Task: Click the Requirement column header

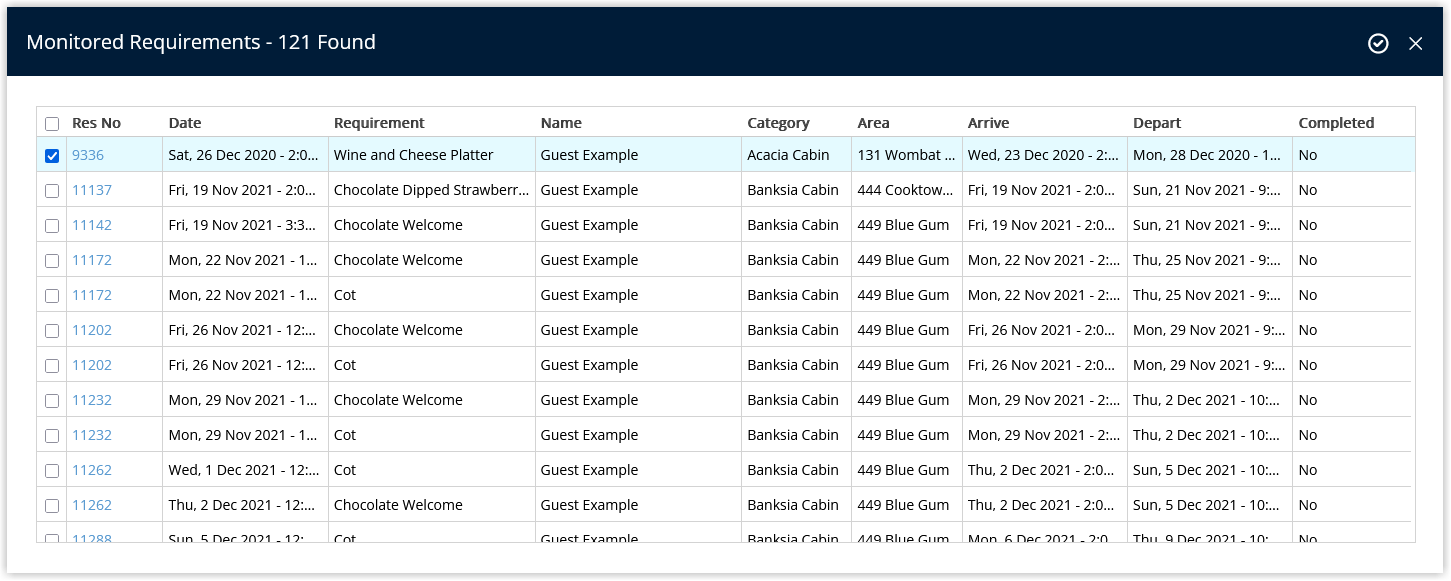Action: pos(379,123)
